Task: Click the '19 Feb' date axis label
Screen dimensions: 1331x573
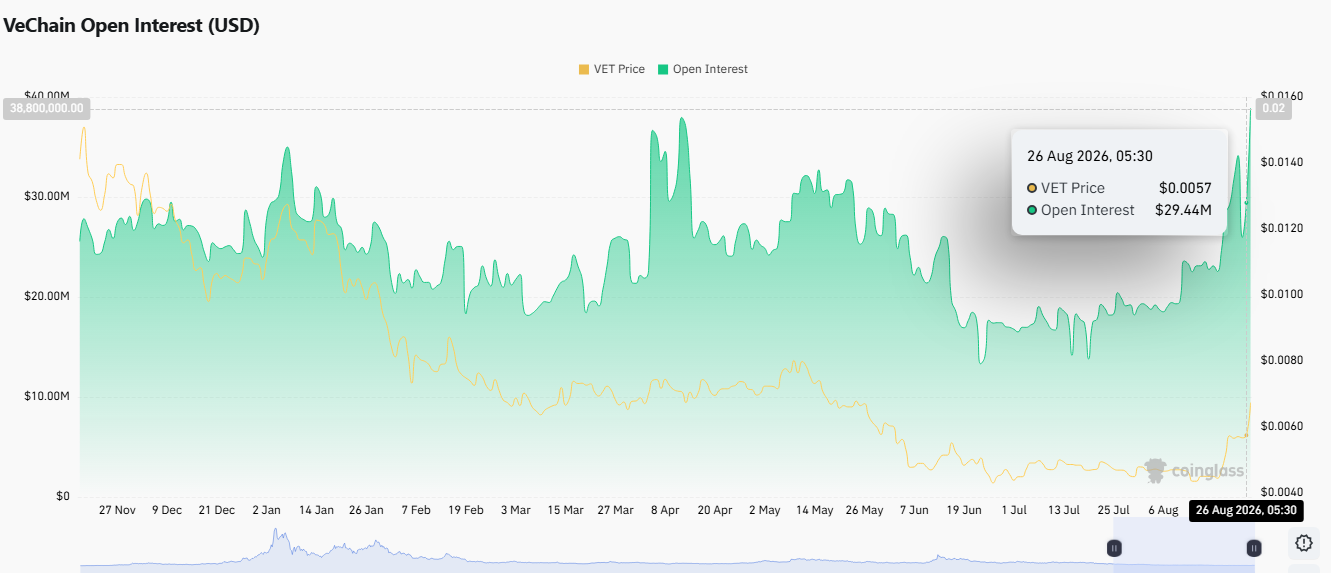Action: 466,510
